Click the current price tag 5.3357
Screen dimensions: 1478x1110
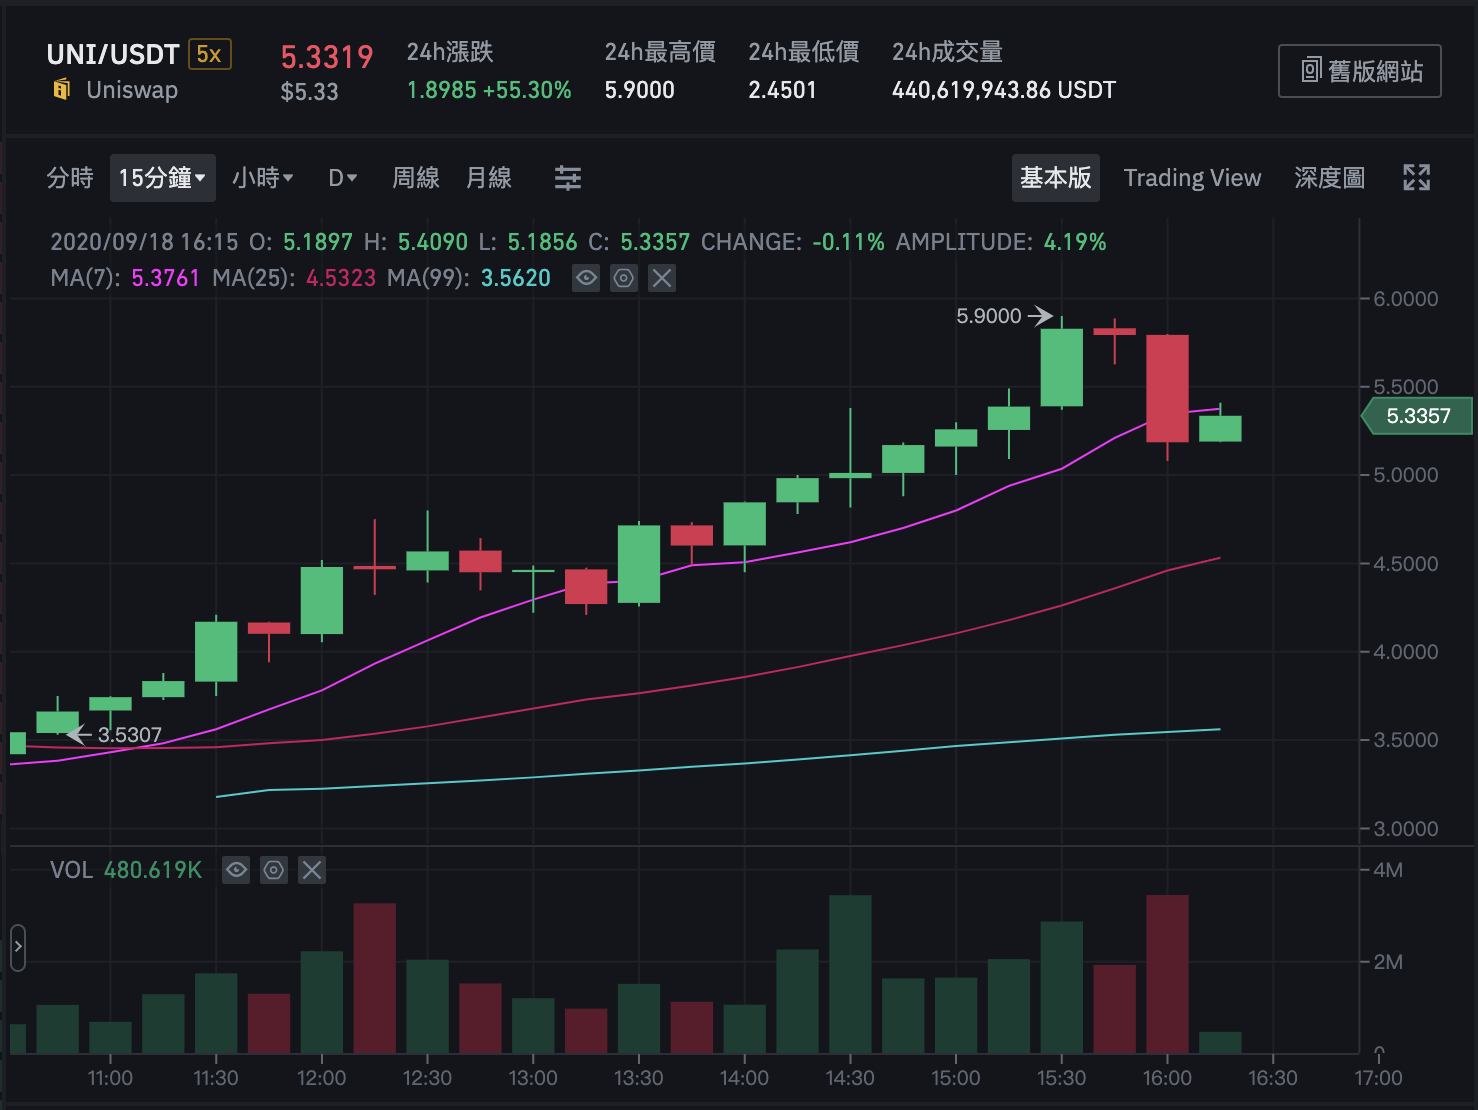pos(1418,416)
